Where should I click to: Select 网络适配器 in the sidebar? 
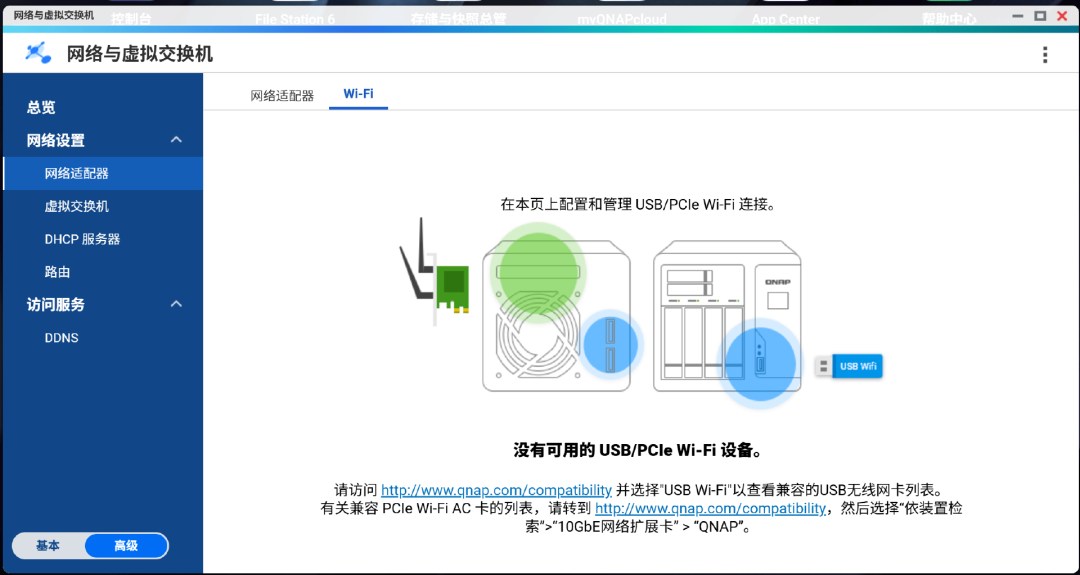click(x=103, y=174)
